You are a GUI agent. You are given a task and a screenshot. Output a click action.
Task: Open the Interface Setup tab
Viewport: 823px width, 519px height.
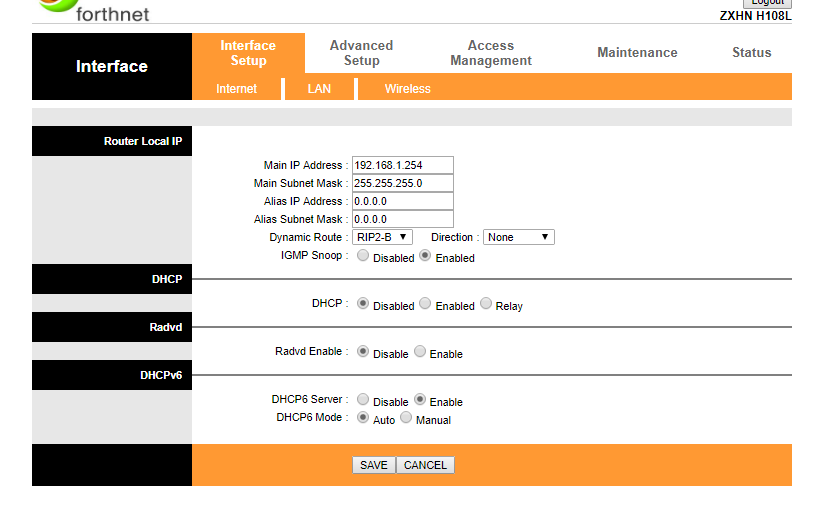[248, 53]
